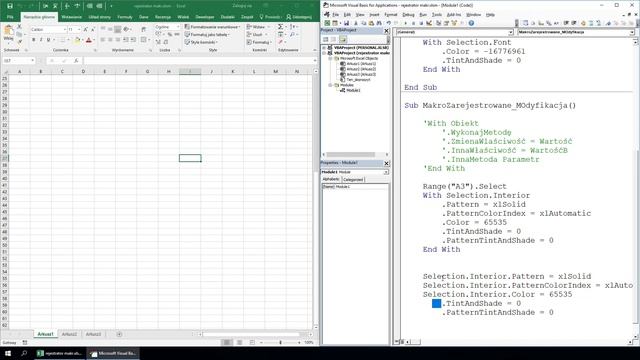The height and width of the screenshot is (360, 640).
Task: Collapse the Modules folder tree node
Action: (x=330, y=85)
